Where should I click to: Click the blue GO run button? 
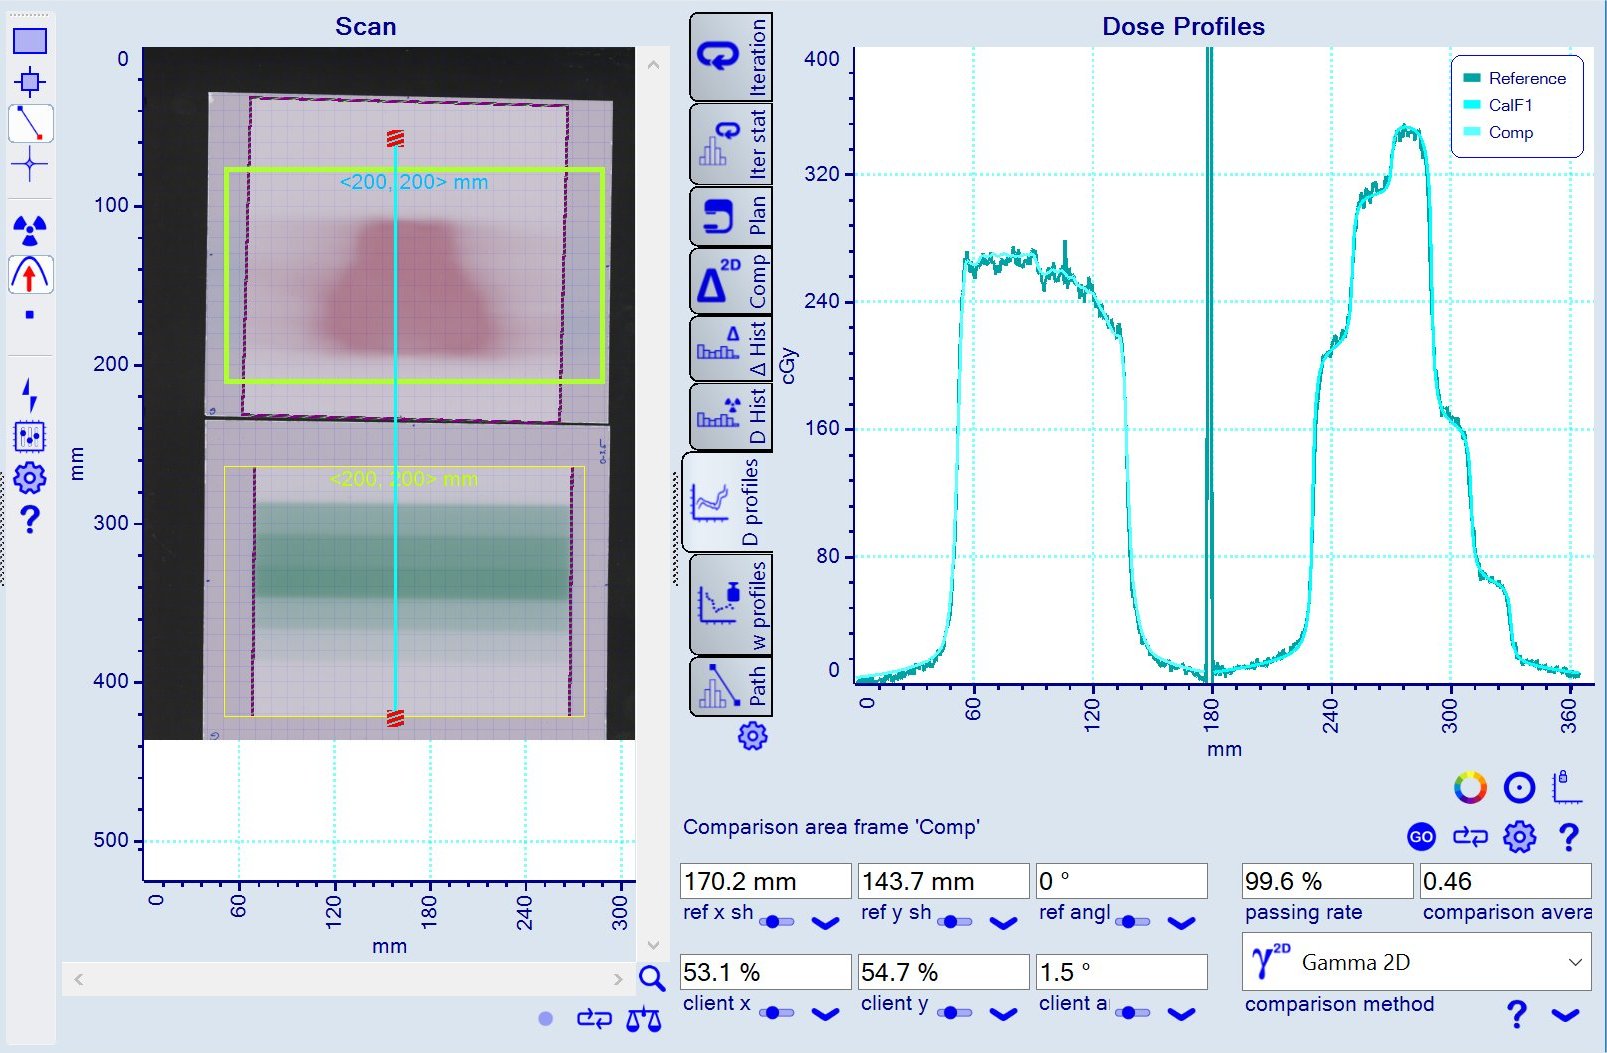(1421, 837)
